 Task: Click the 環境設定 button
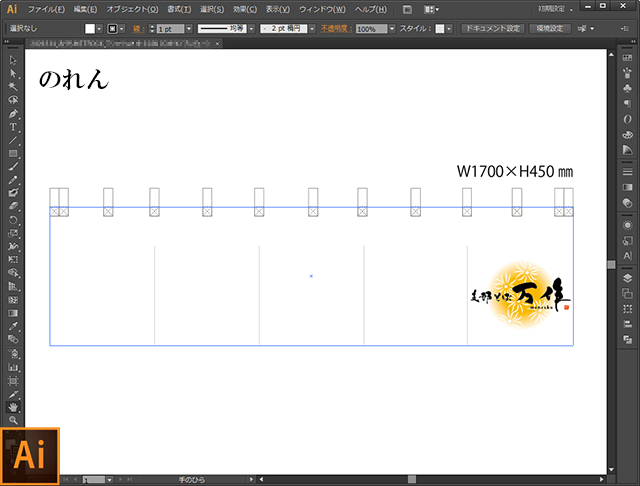pos(550,29)
